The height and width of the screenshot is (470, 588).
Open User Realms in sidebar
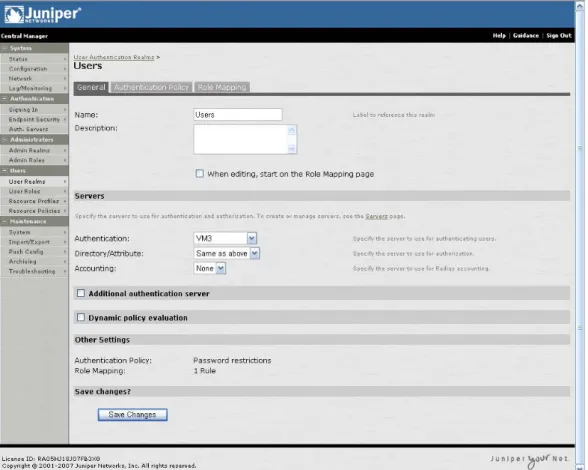(34, 182)
